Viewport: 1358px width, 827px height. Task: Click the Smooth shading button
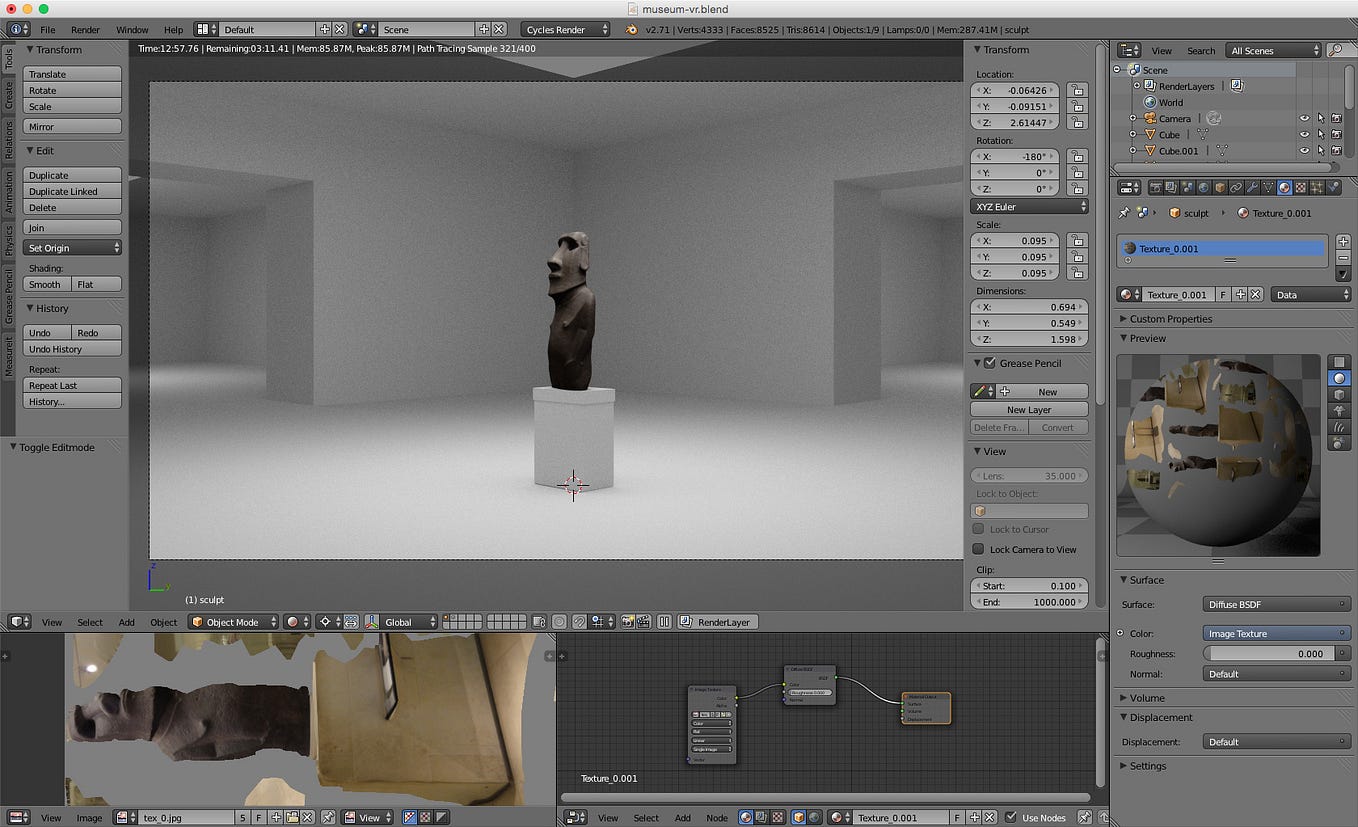[x=47, y=284]
